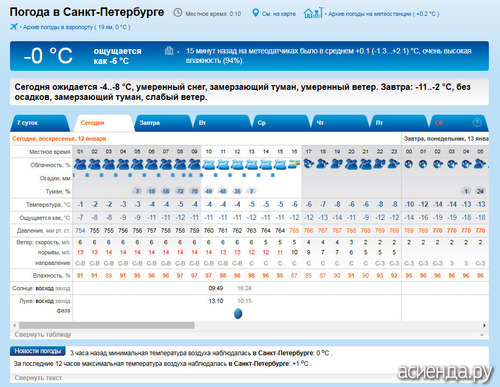Click the temperature value -10 at hour 00 tomorrow
Screen dimensions: 500x387
409,204
